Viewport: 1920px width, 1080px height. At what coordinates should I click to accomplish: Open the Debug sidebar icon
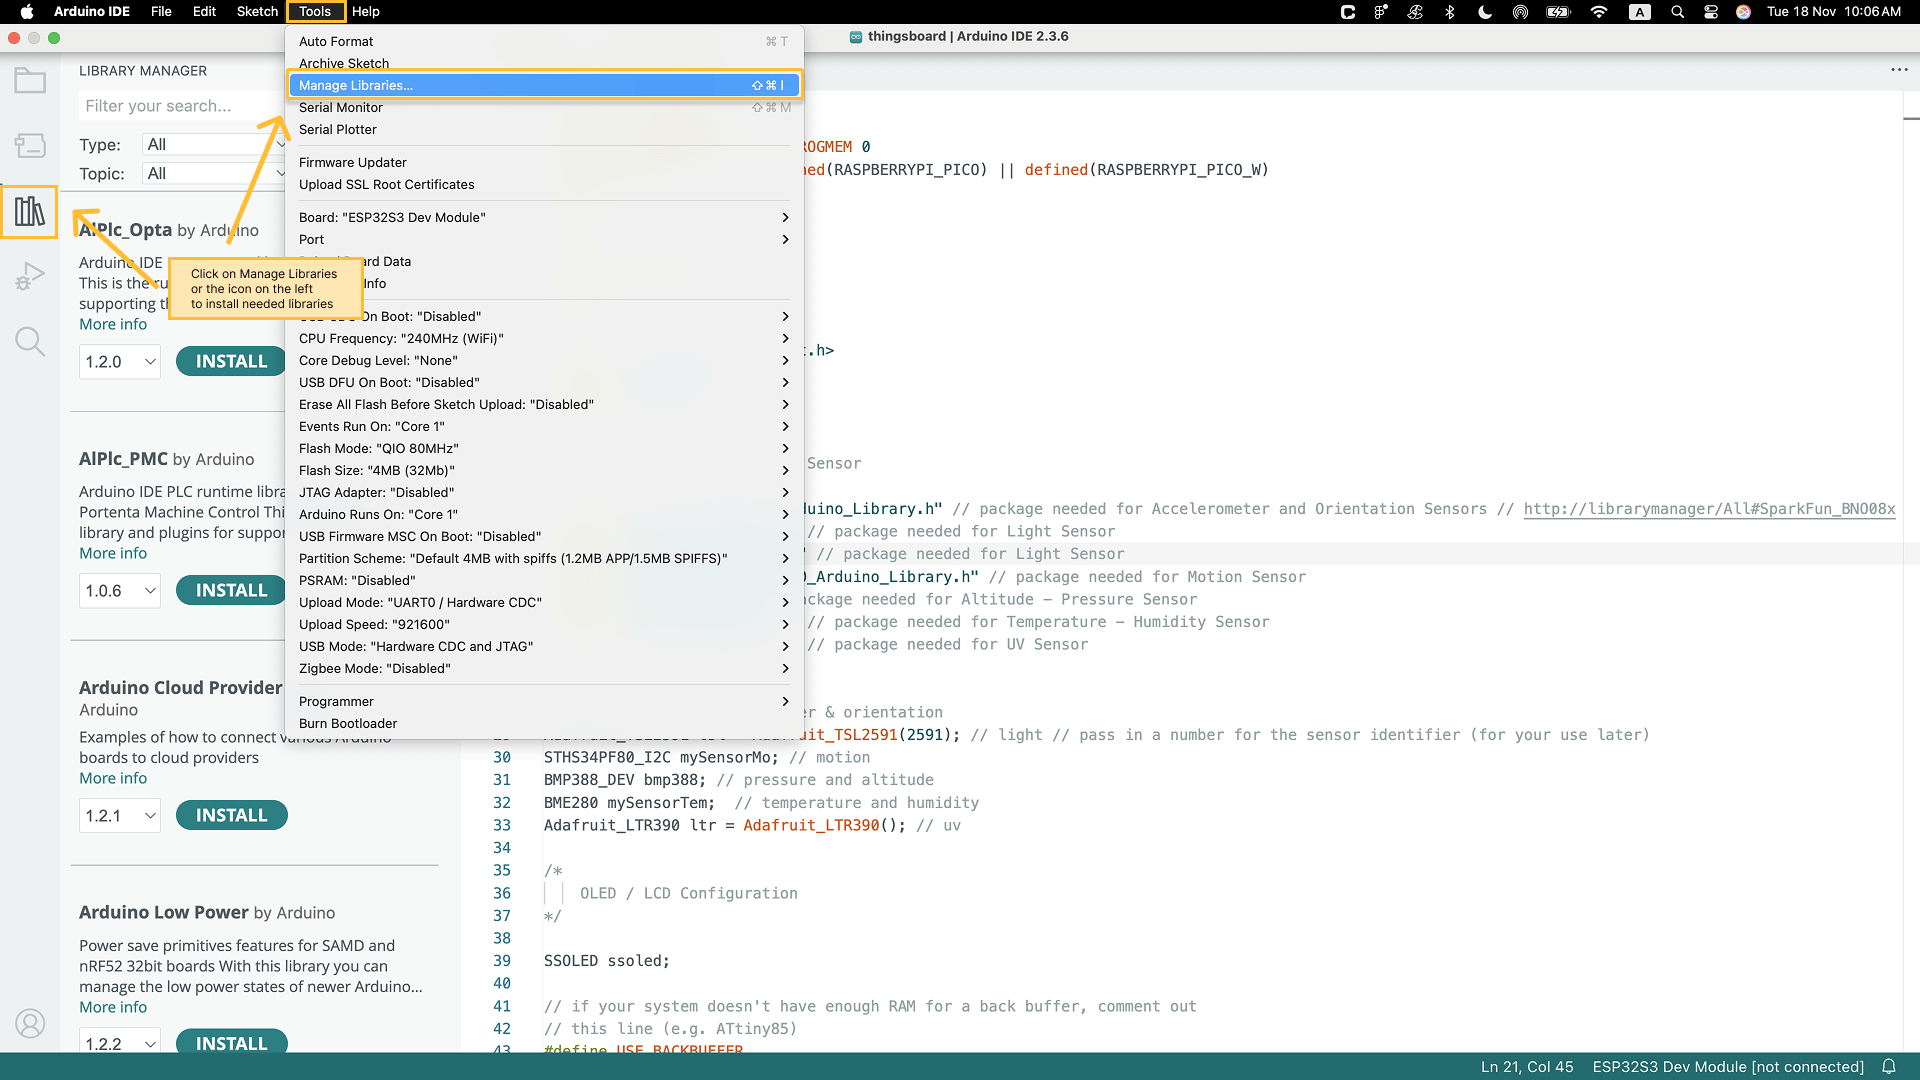[30, 276]
